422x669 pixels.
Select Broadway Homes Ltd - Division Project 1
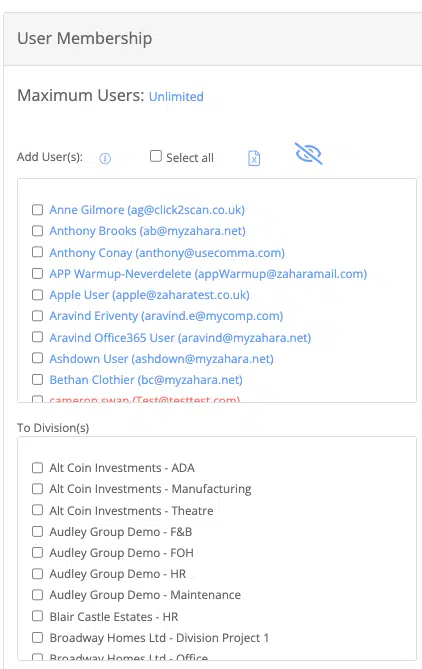(x=38, y=637)
